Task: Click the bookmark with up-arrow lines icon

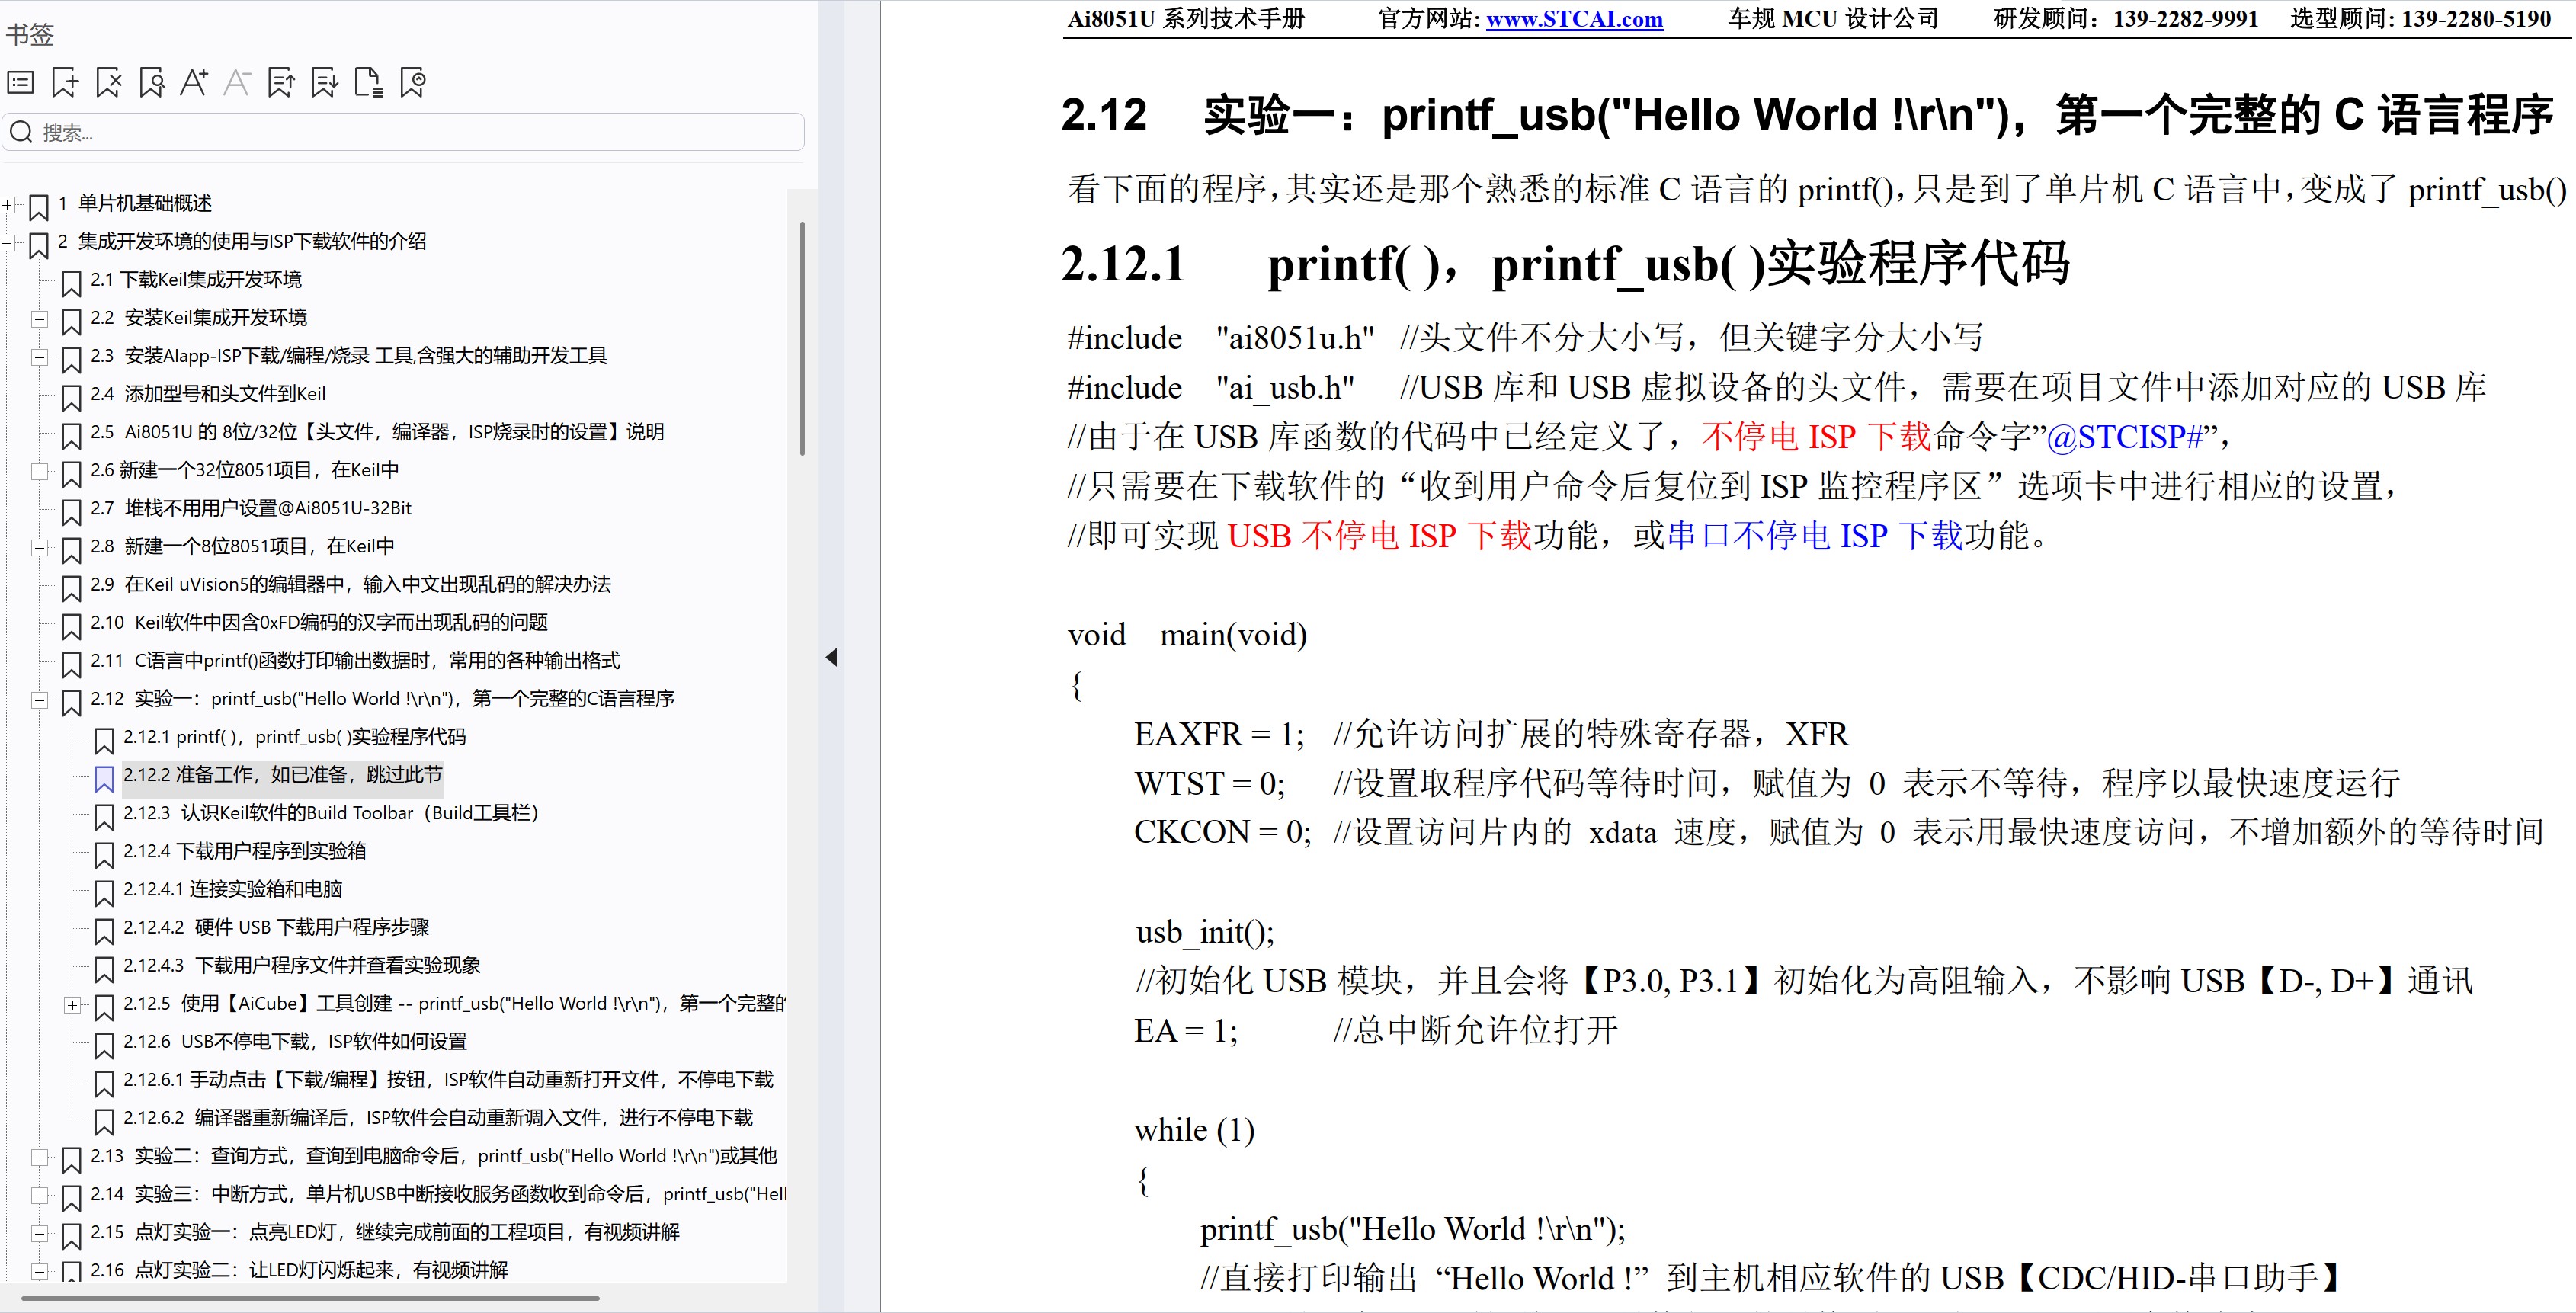Action: point(281,83)
